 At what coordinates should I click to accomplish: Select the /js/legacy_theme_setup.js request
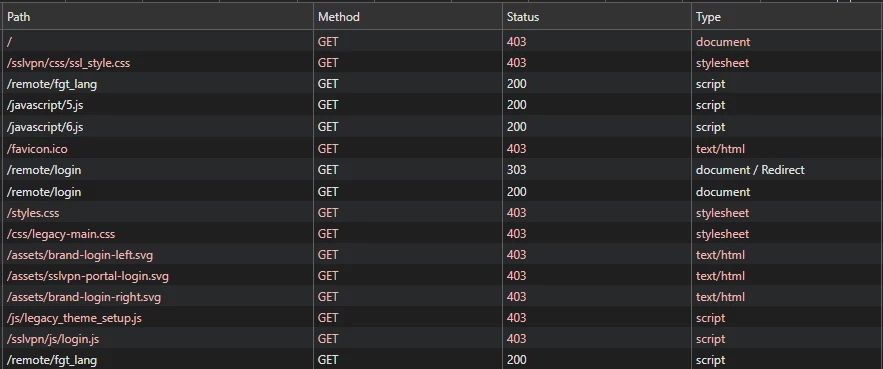[442, 318]
